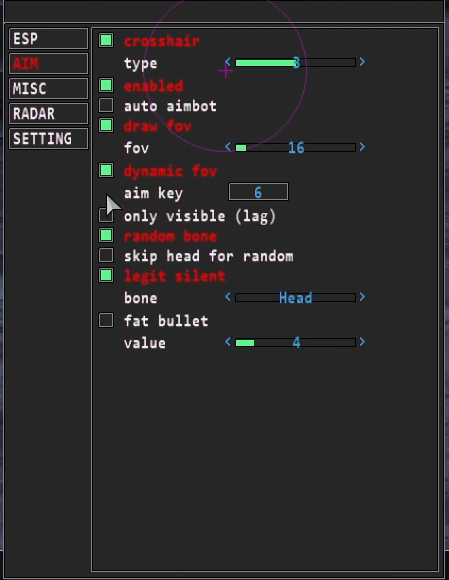Image resolution: width=449 pixels, height=580 pixels.
Task: Click the 'dynamic fov' label
Action: coord(170,171)
